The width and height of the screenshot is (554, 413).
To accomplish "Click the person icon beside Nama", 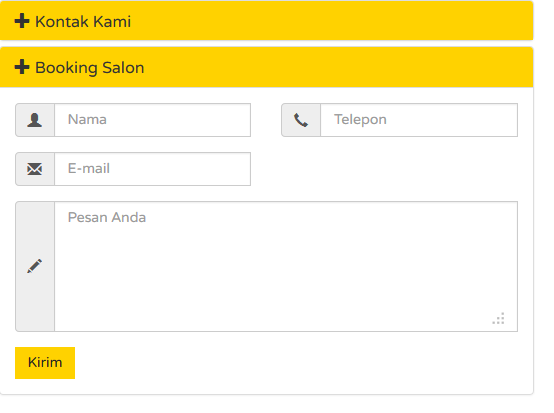I will tap(35, 120).
